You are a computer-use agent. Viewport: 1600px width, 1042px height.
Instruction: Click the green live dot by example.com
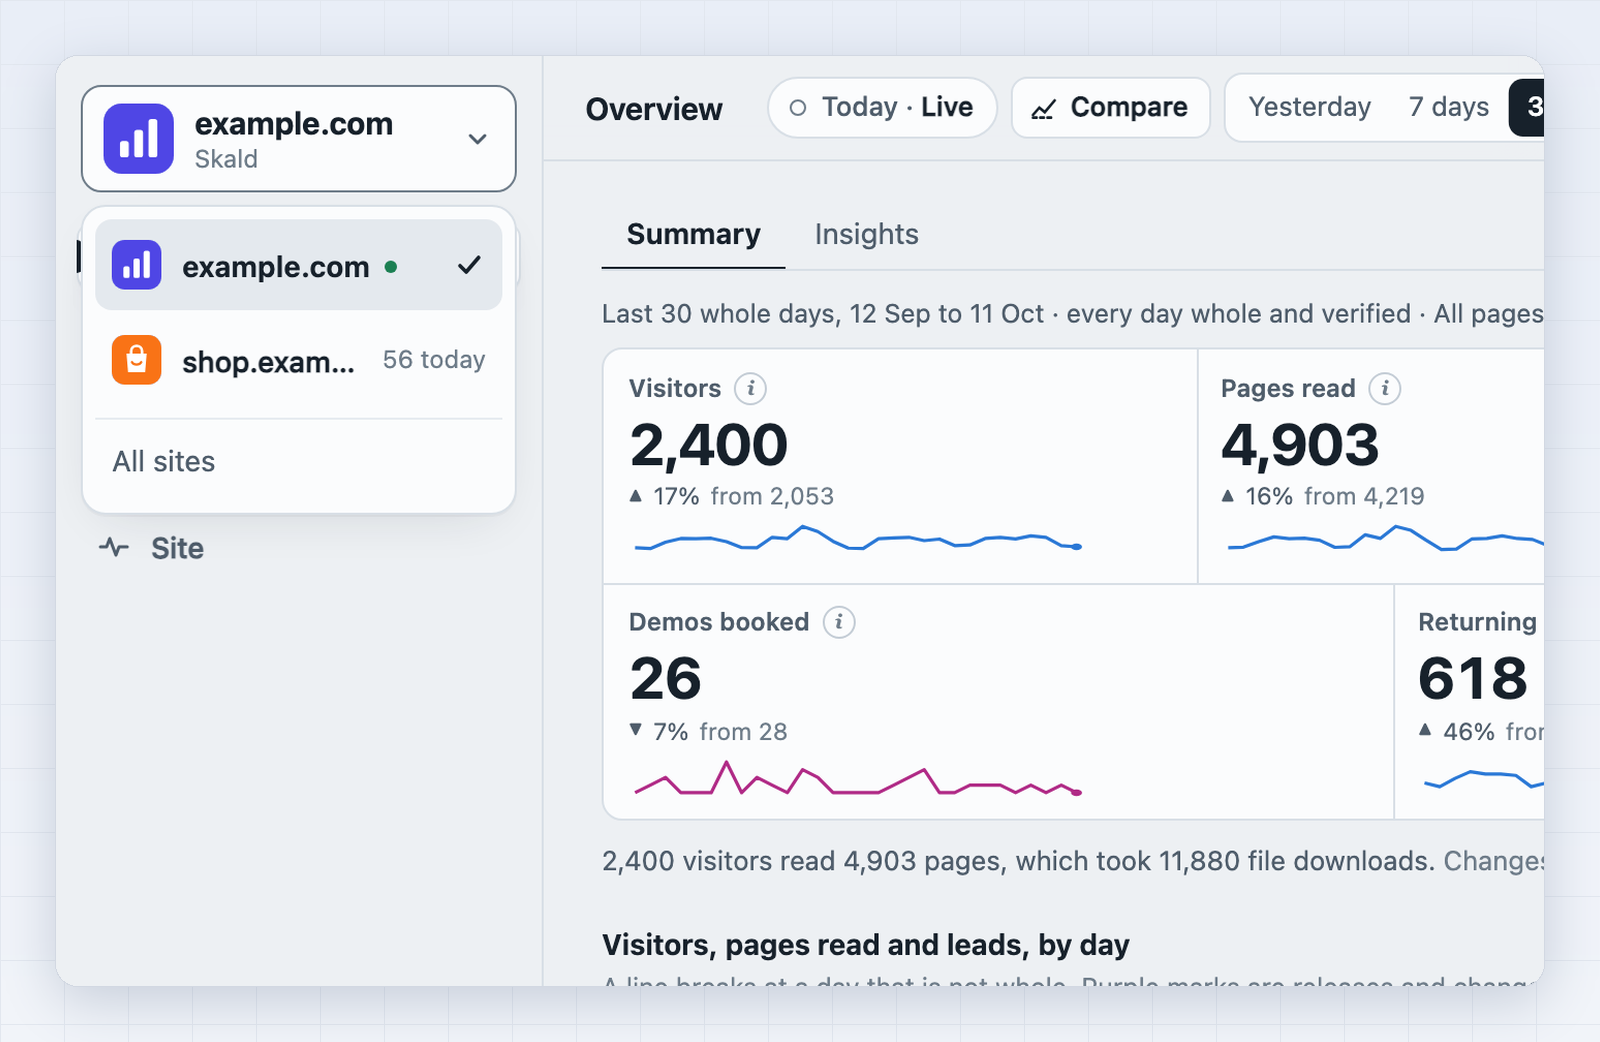[391, 267]
